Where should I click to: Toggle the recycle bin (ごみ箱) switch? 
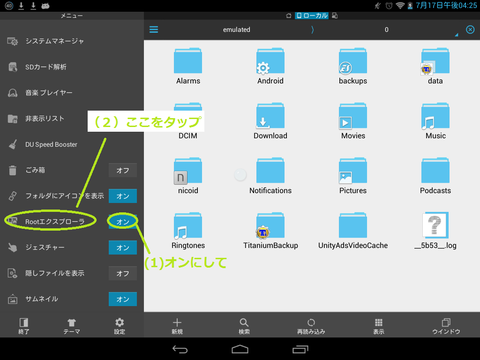tap(123, 170)
